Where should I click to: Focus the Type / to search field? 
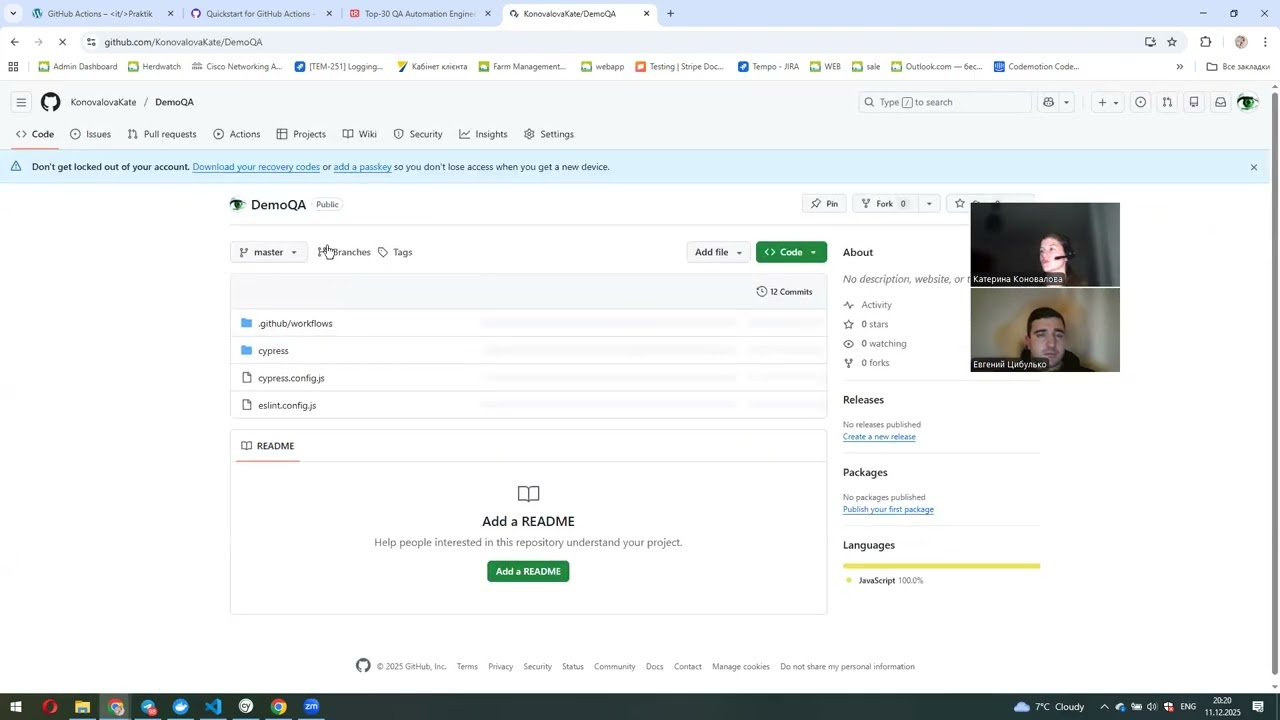(945, 102)
